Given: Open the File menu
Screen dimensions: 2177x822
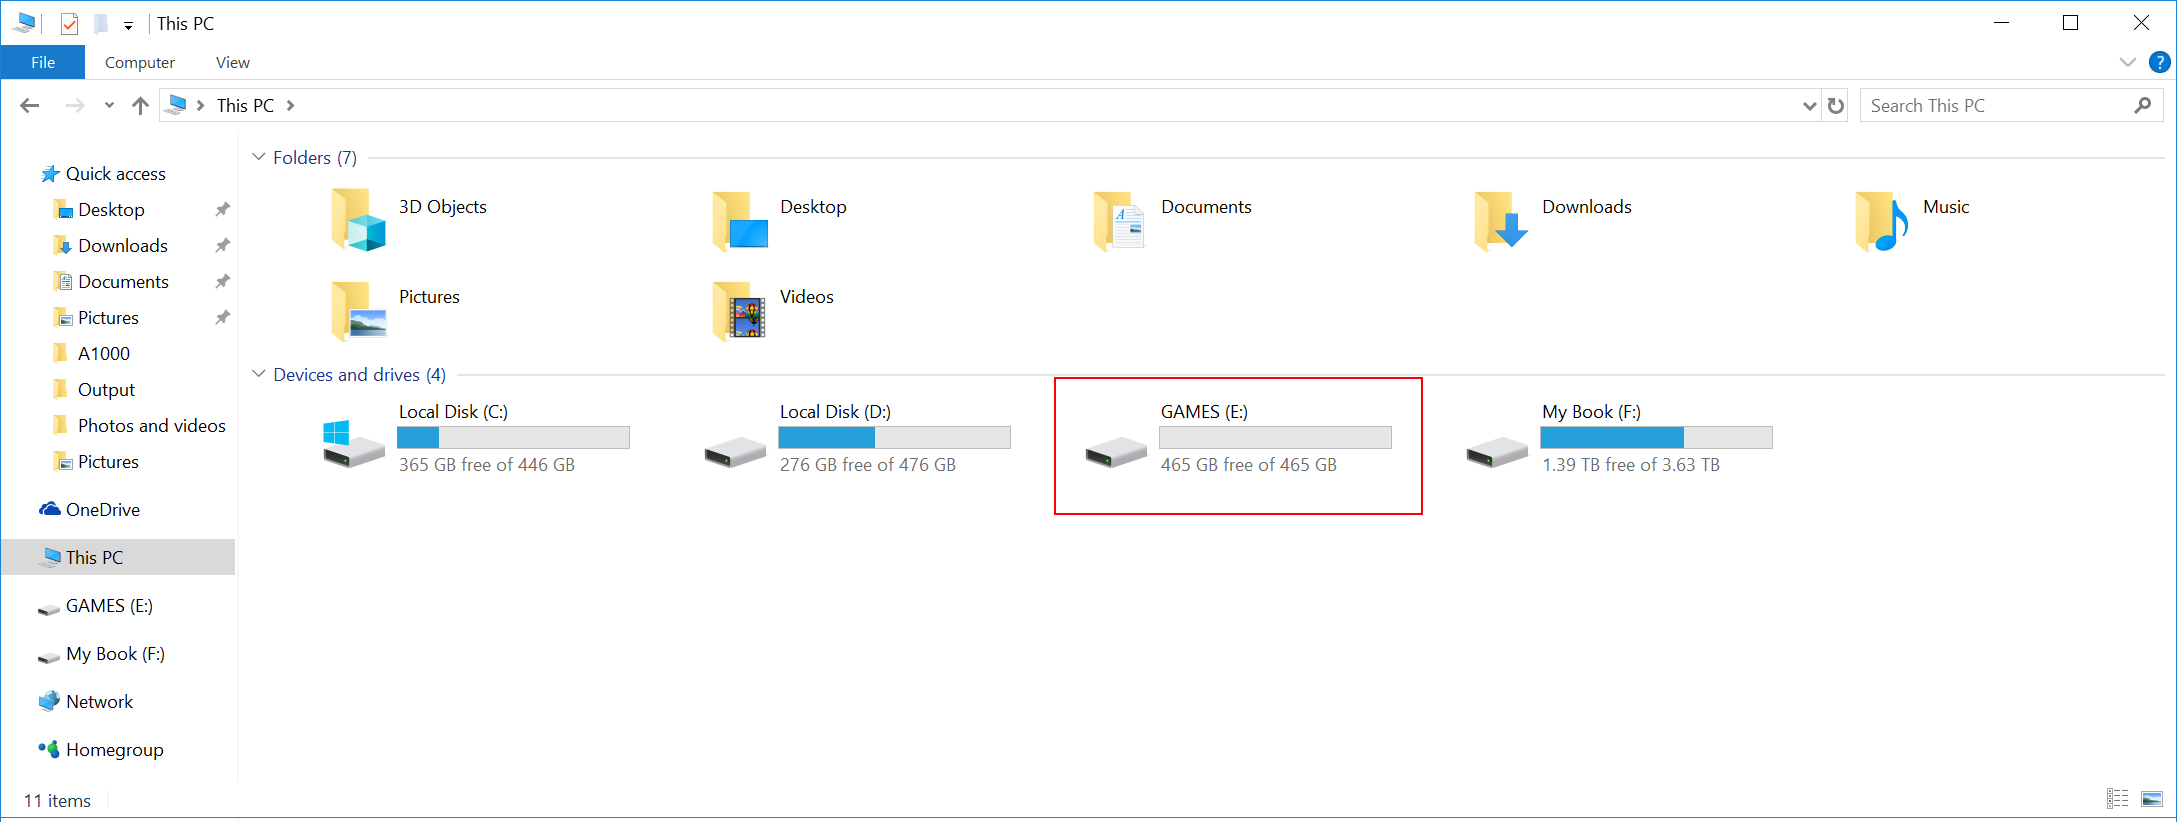Looking at the screenshot, I should (43, 62).
